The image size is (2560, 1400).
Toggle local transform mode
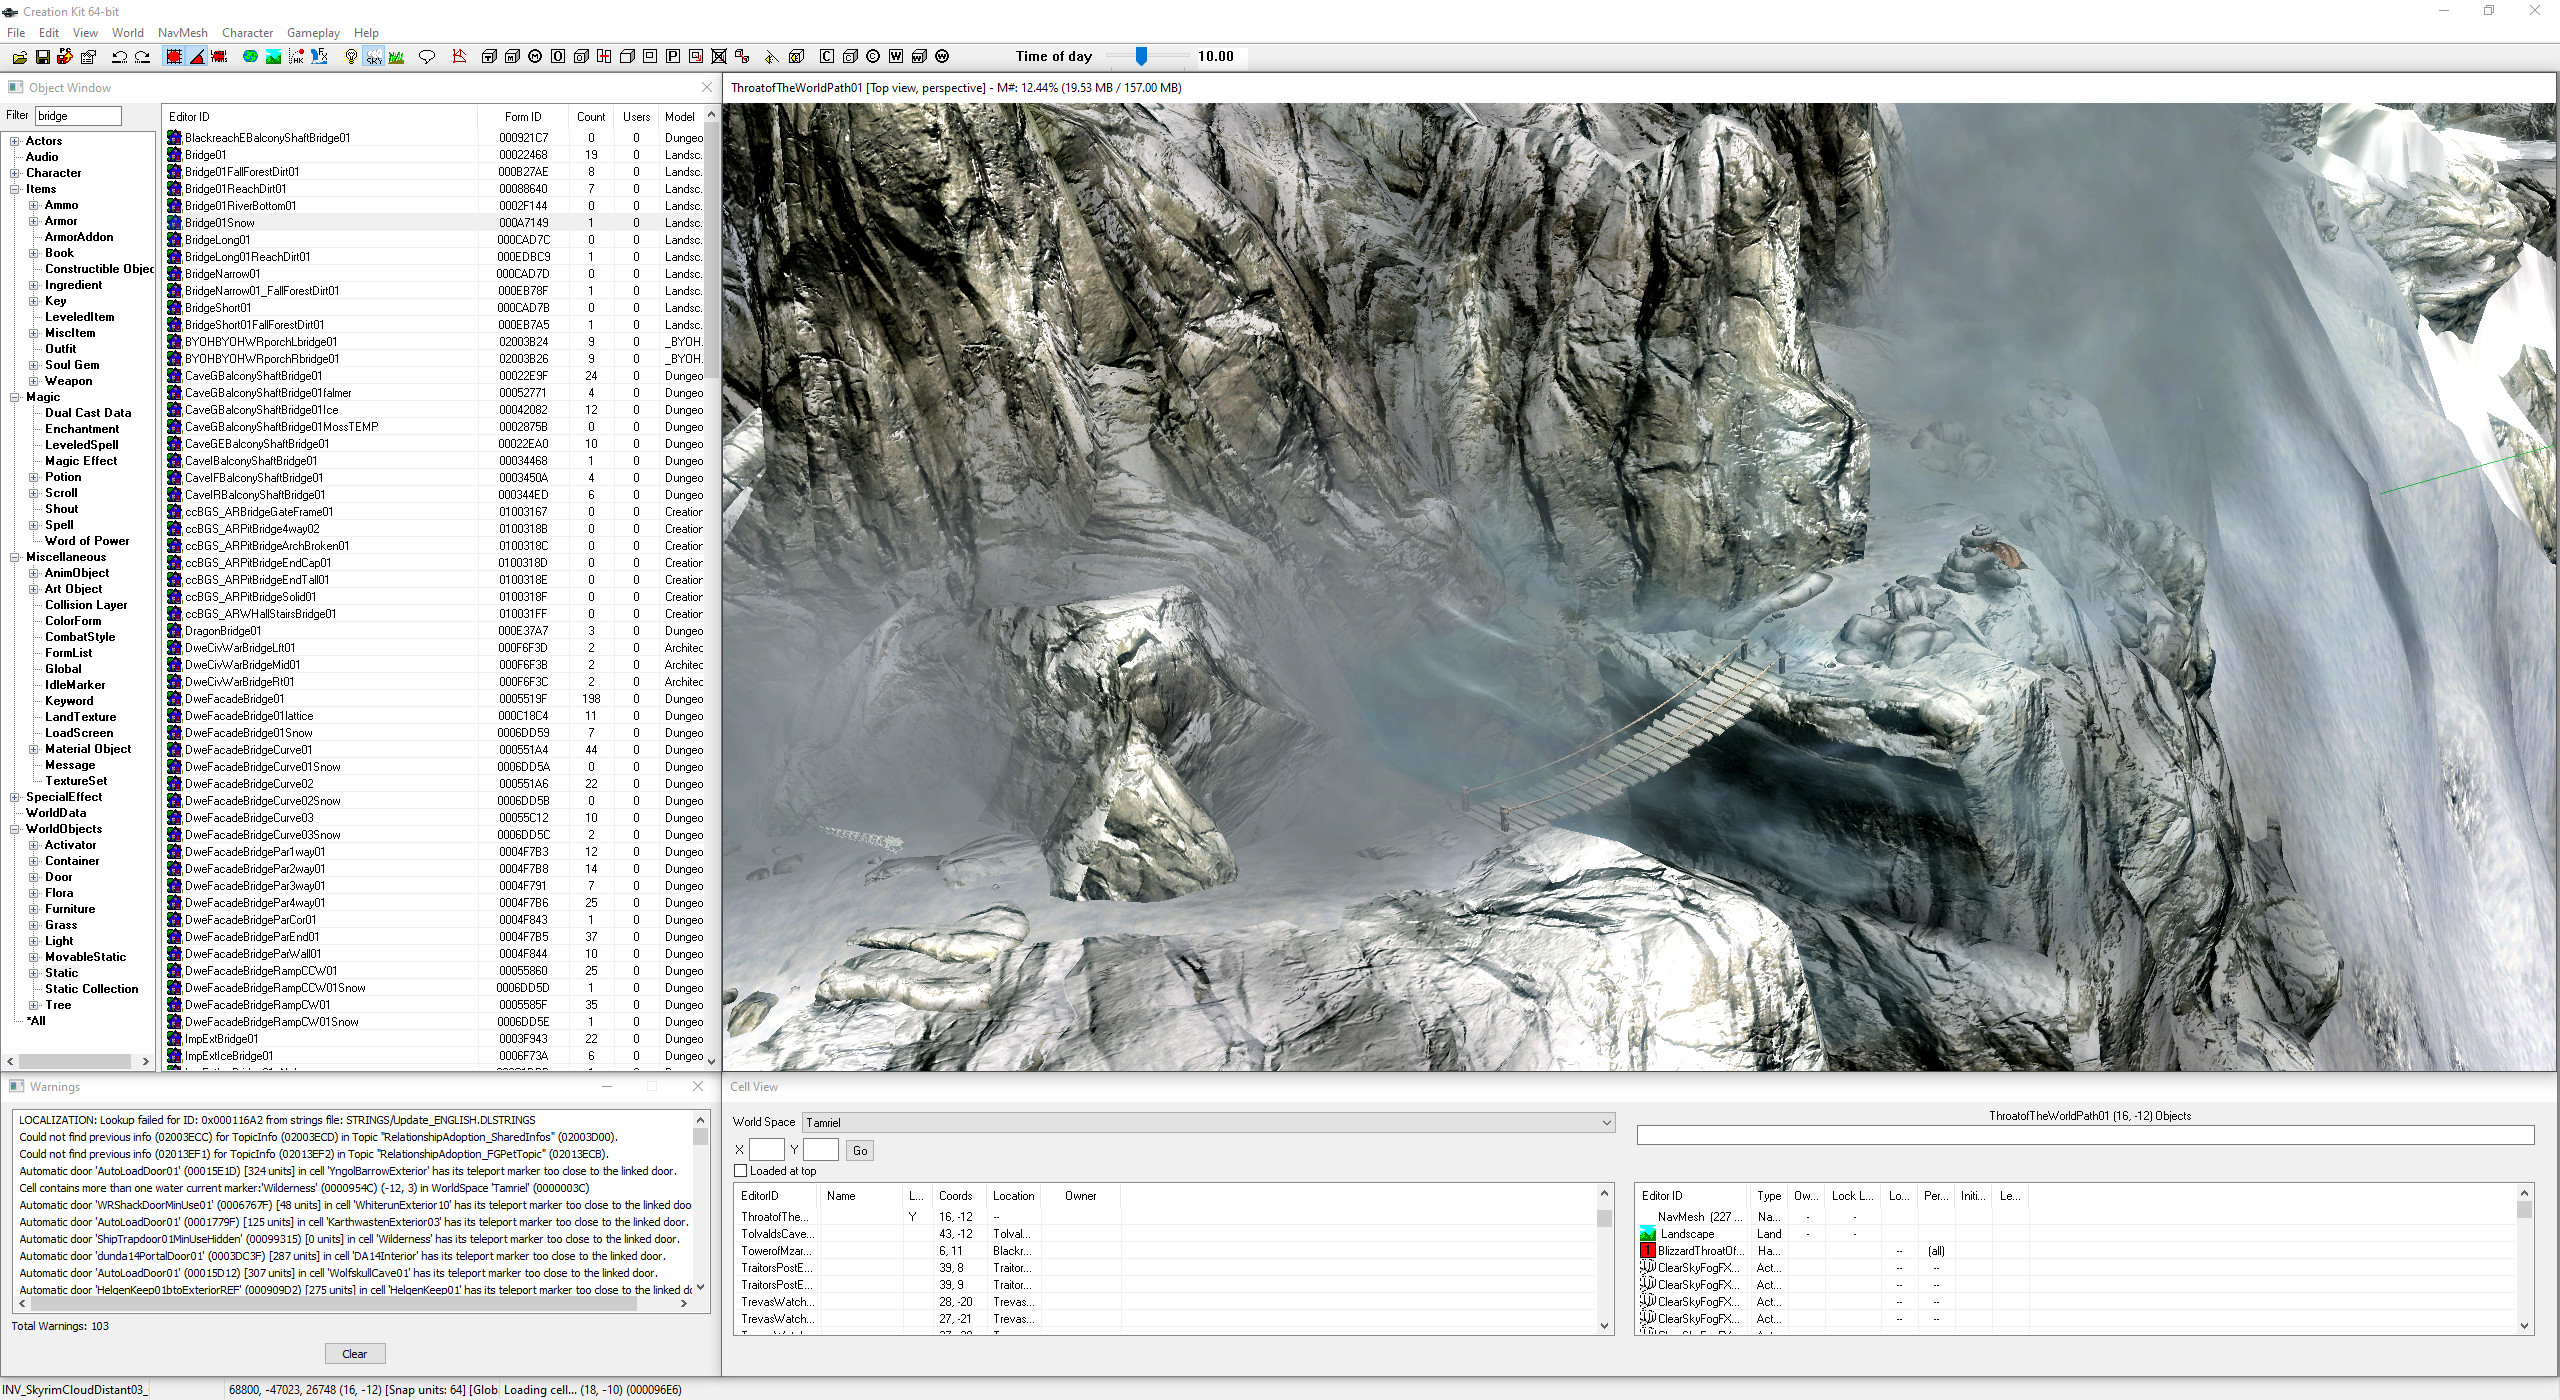pos(219,57)
